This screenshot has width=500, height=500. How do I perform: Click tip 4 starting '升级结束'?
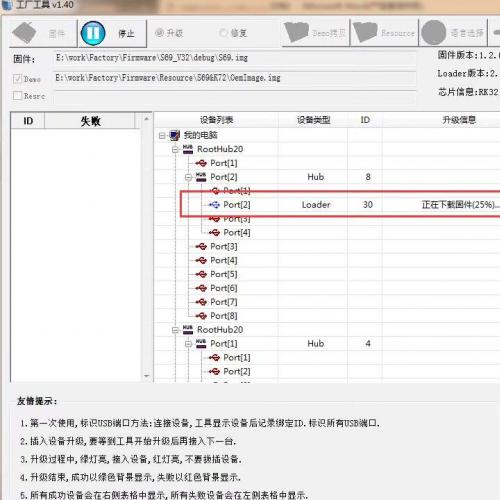tap(130, 477)
